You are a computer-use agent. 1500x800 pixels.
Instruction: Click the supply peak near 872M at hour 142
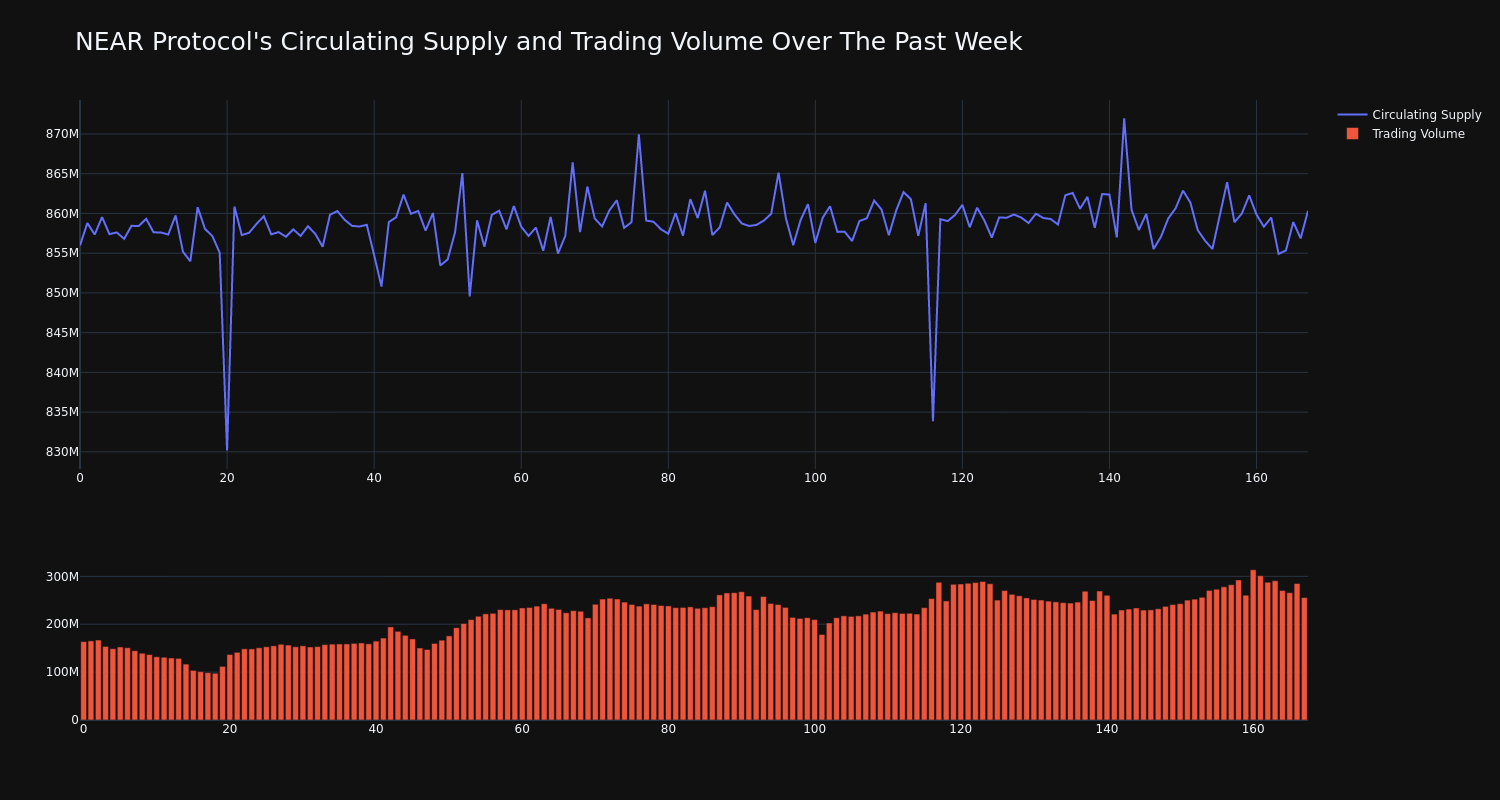click(x=1124, y=119)
